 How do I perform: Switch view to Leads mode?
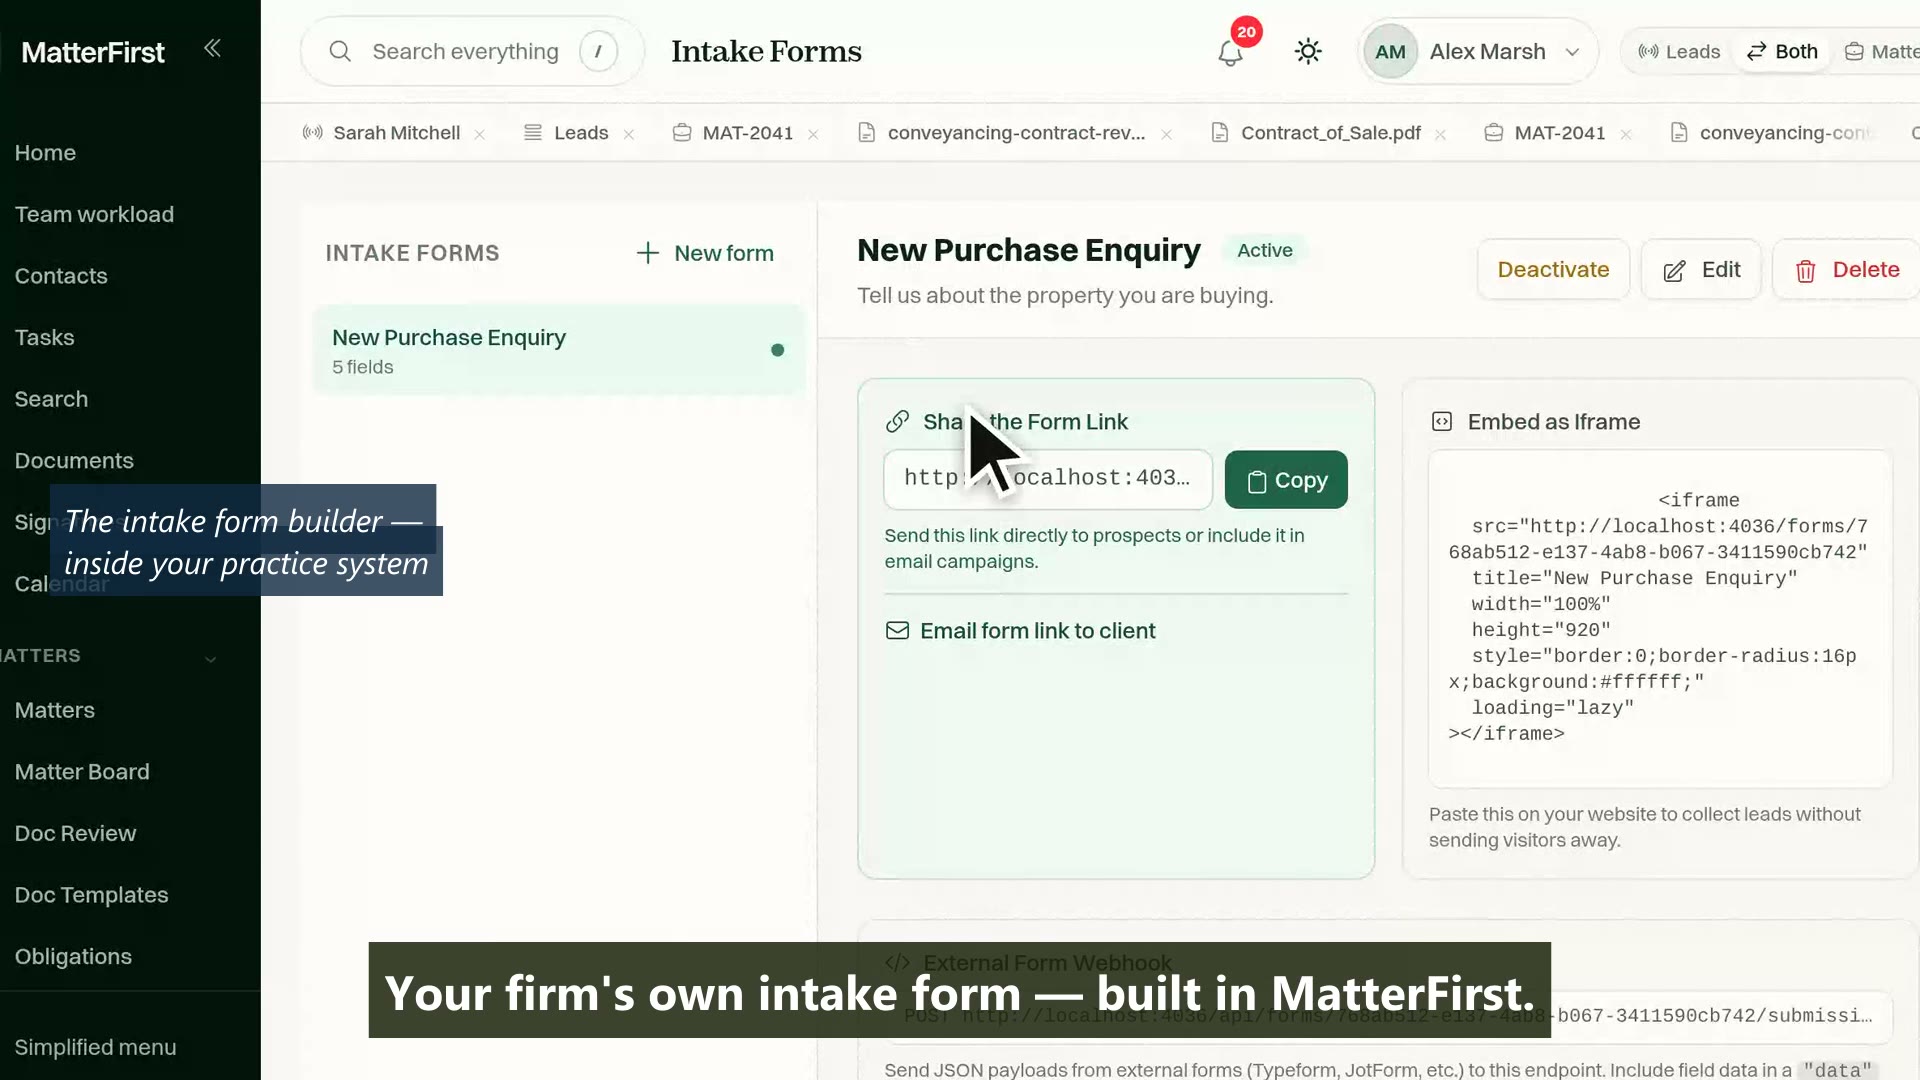[1679, 52]
